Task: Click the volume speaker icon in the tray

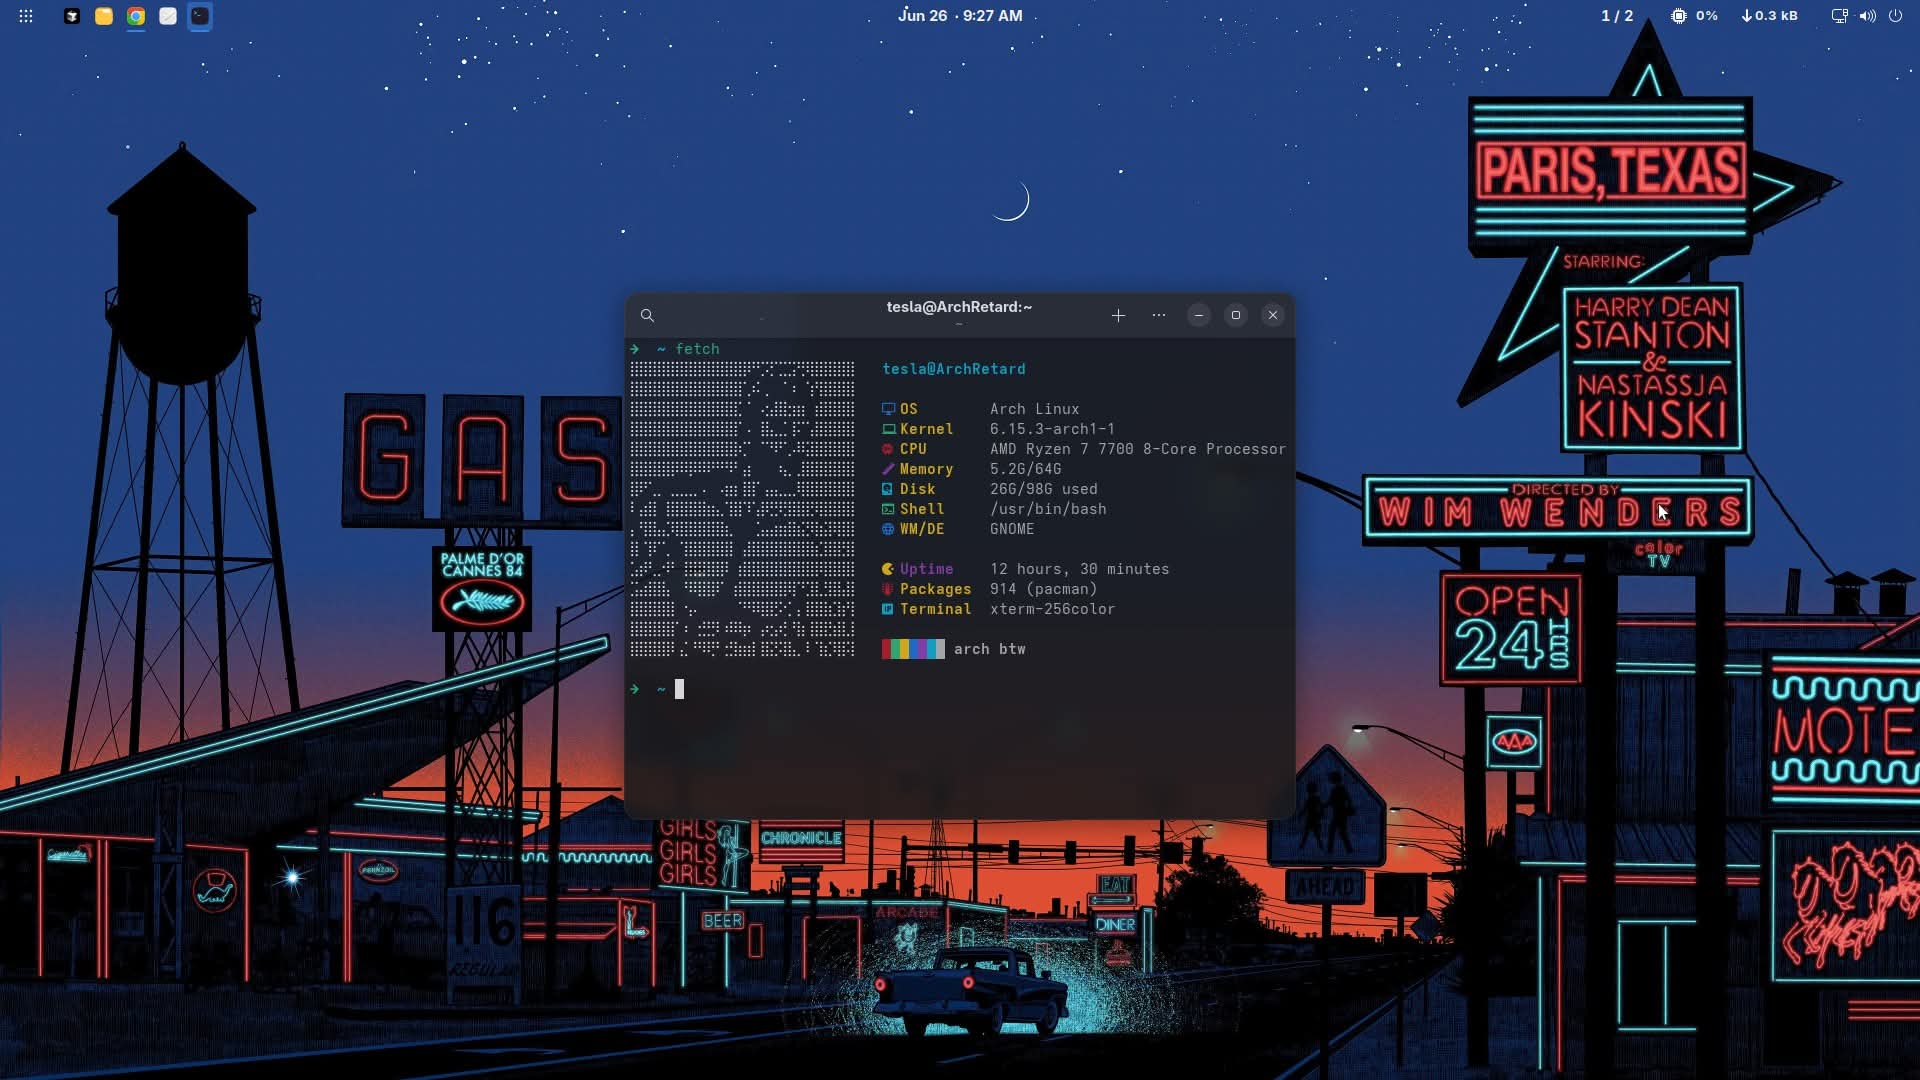Action: (1867, 16)
